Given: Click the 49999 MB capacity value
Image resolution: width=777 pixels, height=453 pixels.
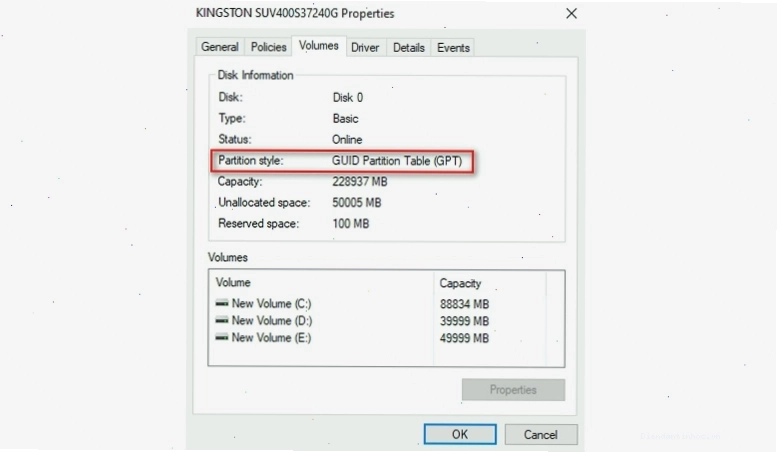Looking at the screenshot, I should coord(464,338).
